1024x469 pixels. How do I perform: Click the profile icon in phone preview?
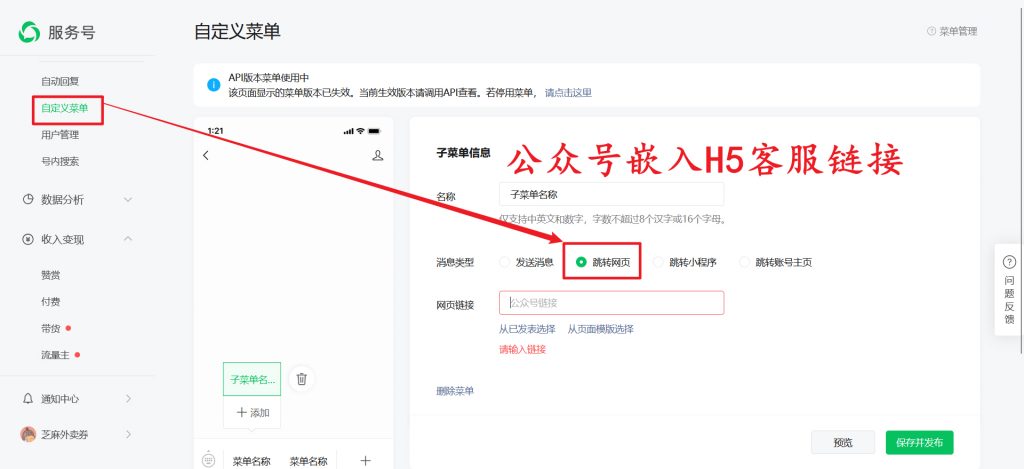point(377,155)
